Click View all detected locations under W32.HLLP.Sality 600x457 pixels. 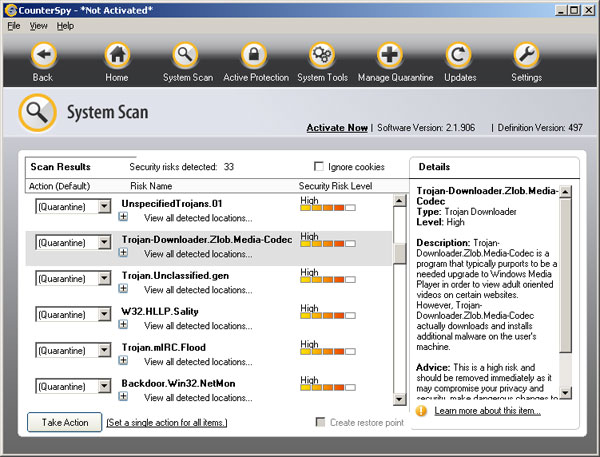pyautogui.click(x=198, y=326)
